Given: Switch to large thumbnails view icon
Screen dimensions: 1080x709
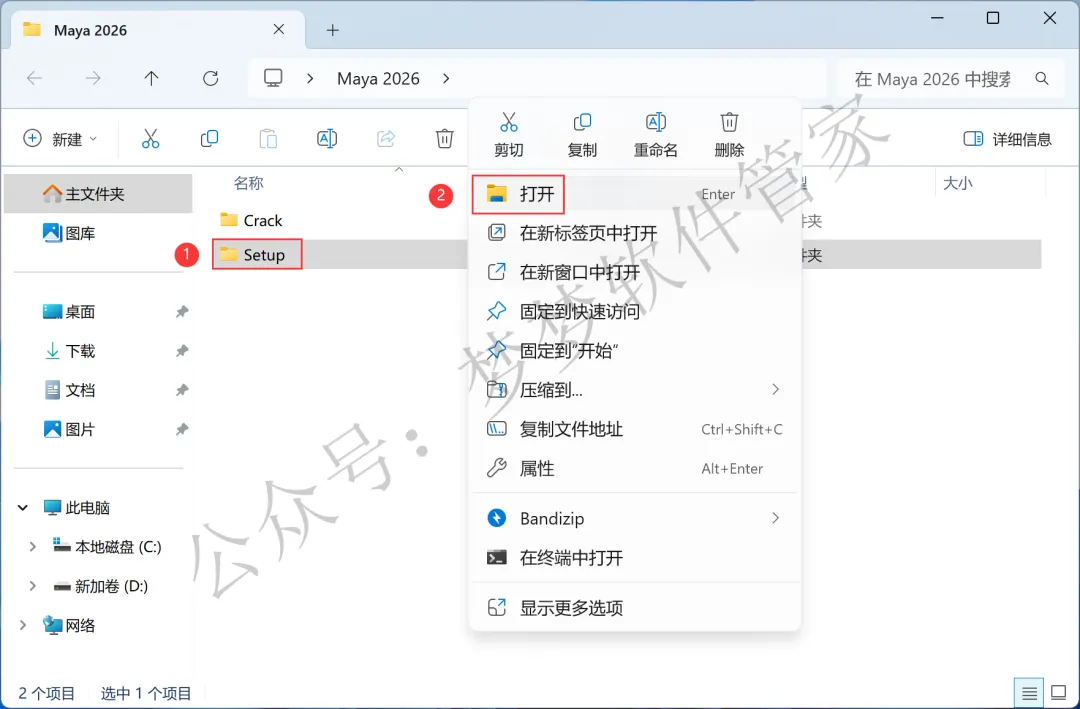Looking at the screenshot, I should (1058, 692).
